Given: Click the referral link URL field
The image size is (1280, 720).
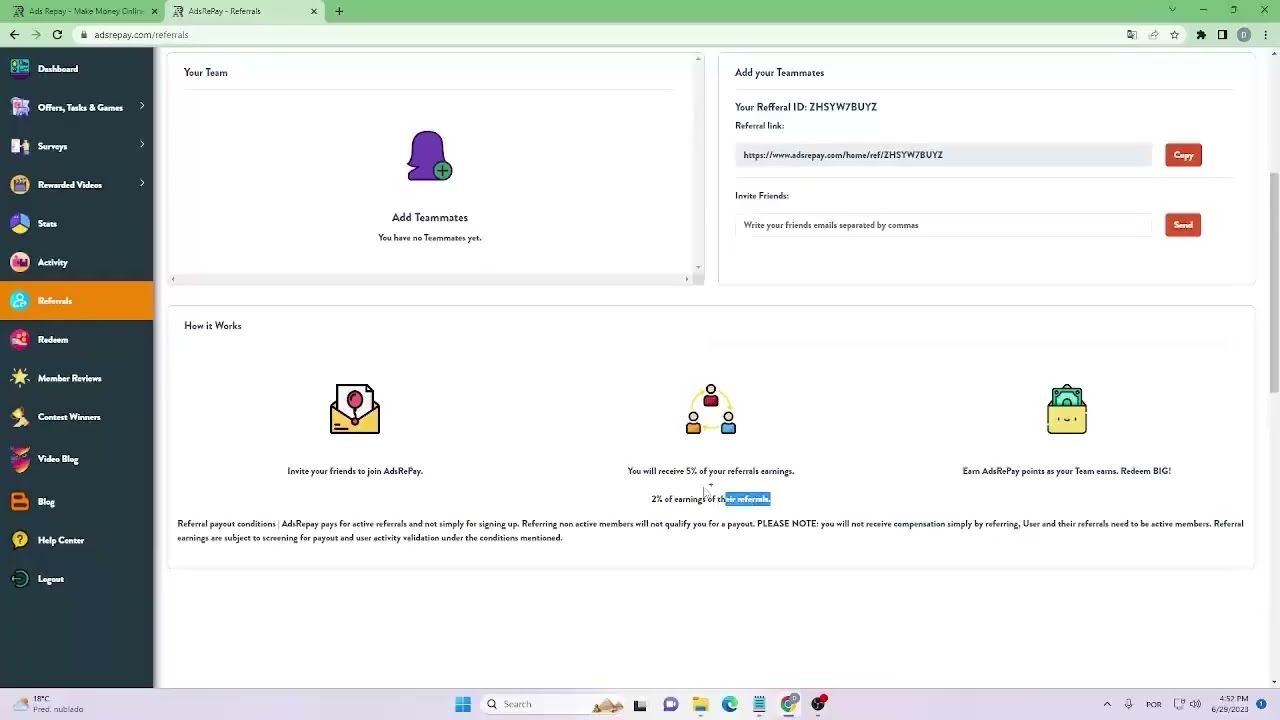Looking at the screenshot, I should pos(943,155).
